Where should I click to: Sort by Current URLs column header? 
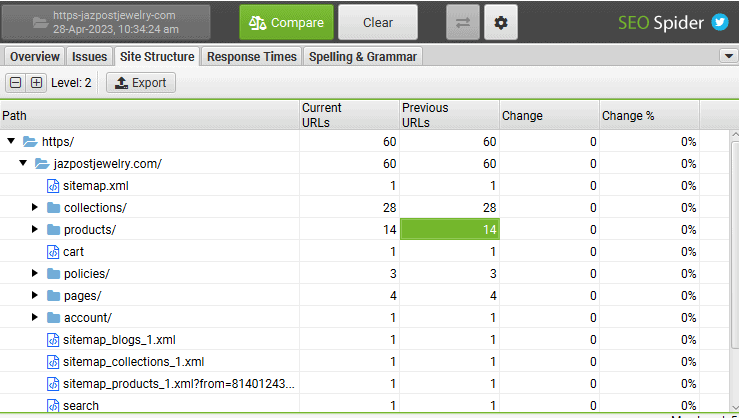tap(349, 115)
